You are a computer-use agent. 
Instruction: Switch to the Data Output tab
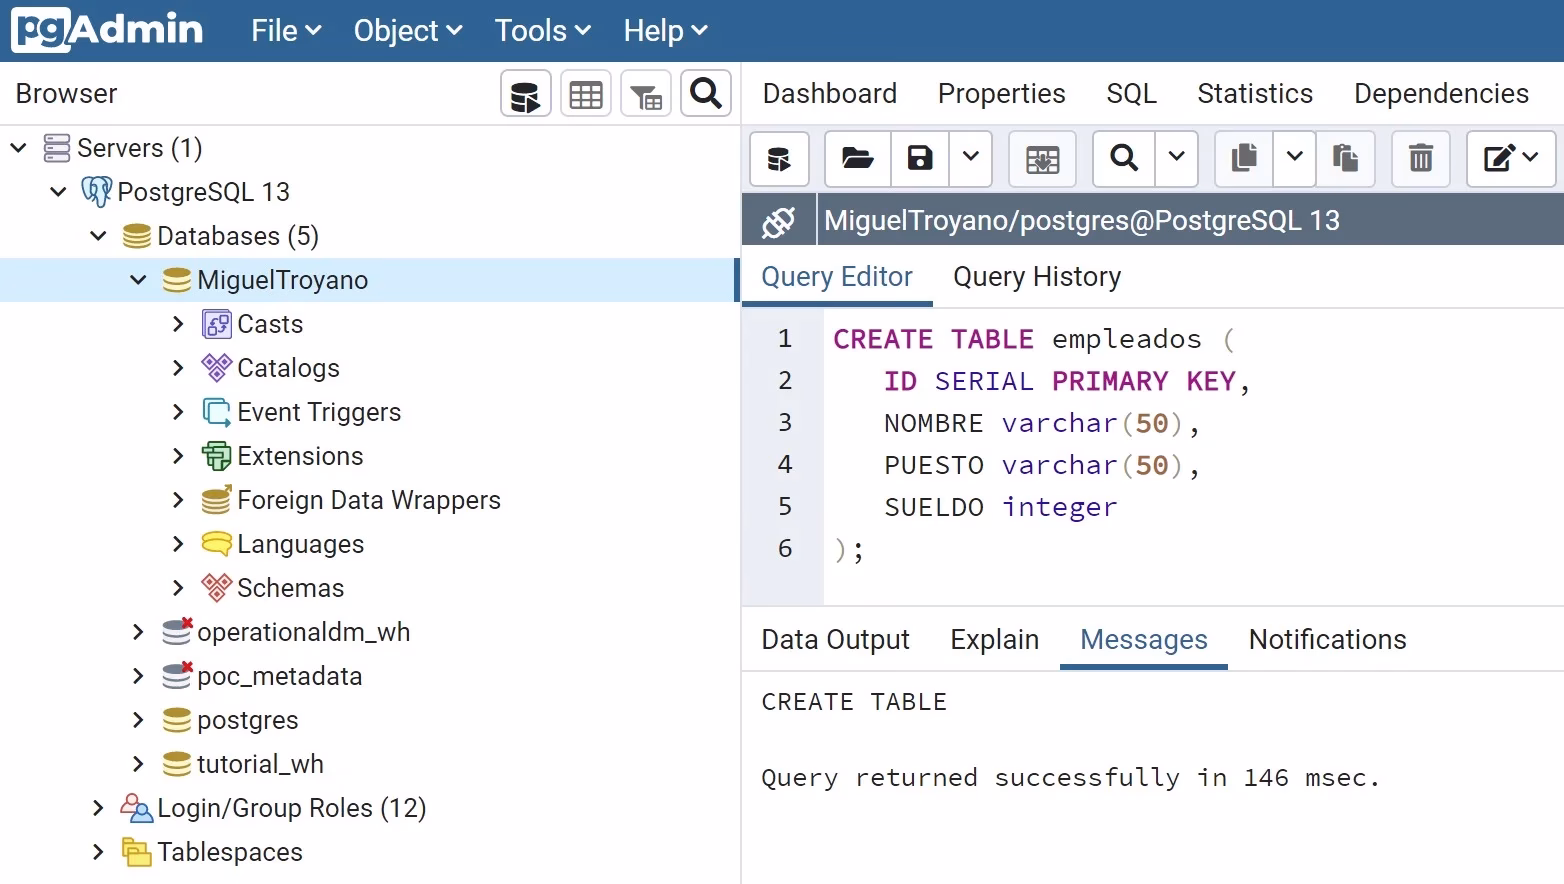coord(836,640)
